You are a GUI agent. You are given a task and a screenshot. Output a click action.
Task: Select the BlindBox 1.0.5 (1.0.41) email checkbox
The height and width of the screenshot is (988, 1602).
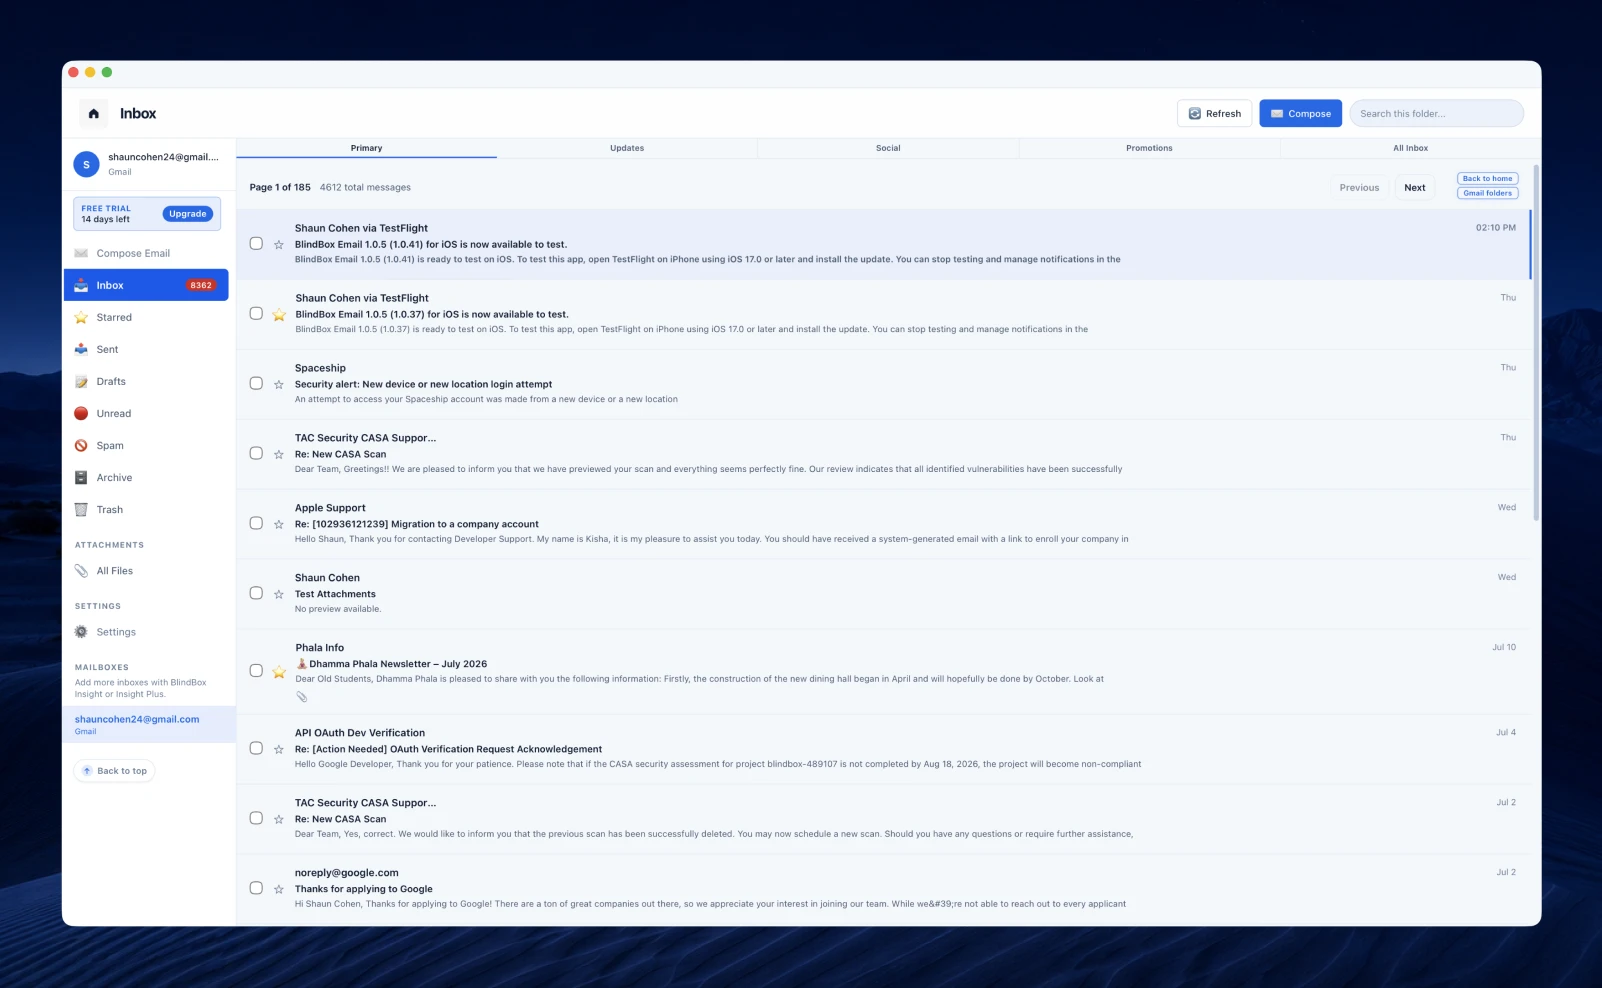tap(256, 244)
